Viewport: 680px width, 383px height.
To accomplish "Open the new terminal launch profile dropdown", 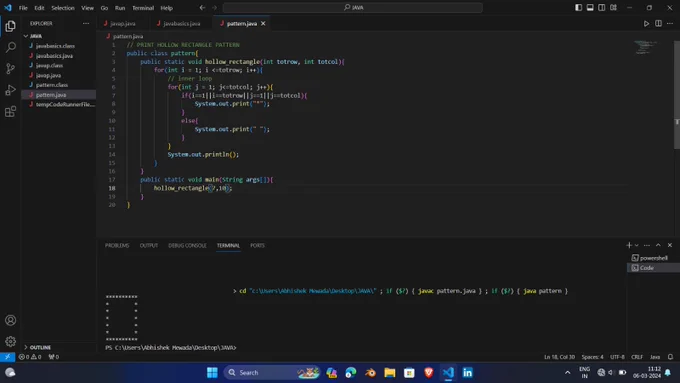I will coord(637,245).
